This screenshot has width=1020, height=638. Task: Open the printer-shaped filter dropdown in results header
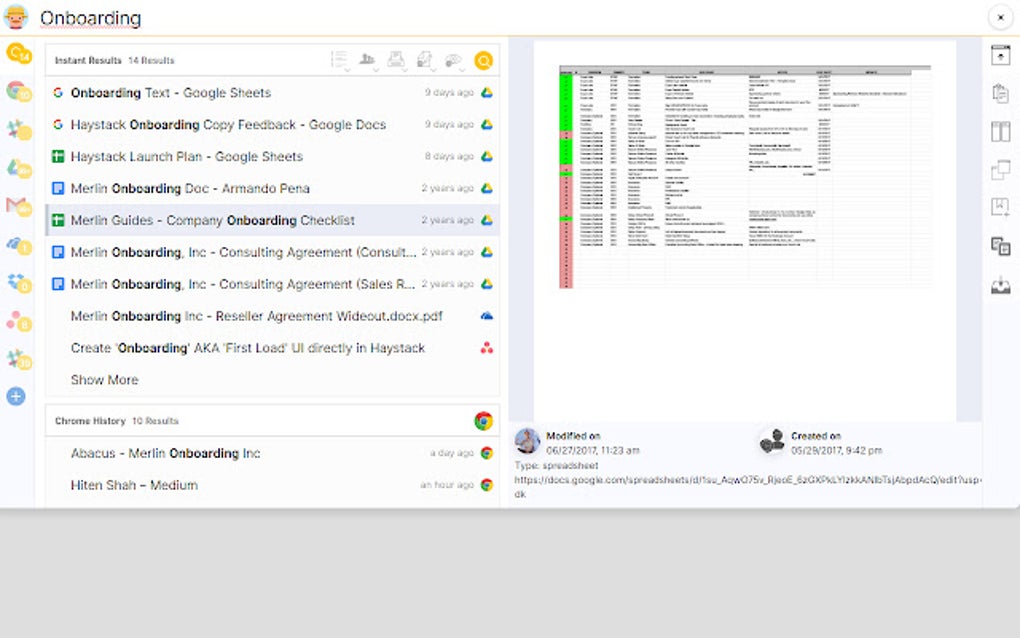[396, 60]
